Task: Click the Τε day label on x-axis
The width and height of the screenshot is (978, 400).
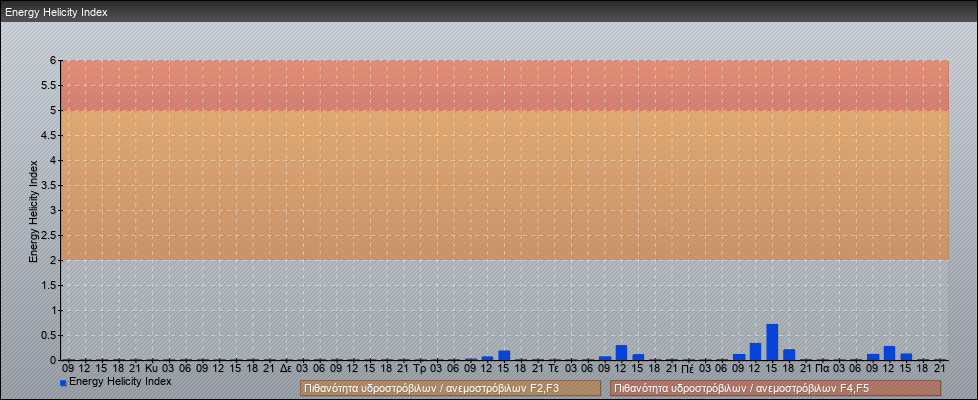Action: [553, 369]
